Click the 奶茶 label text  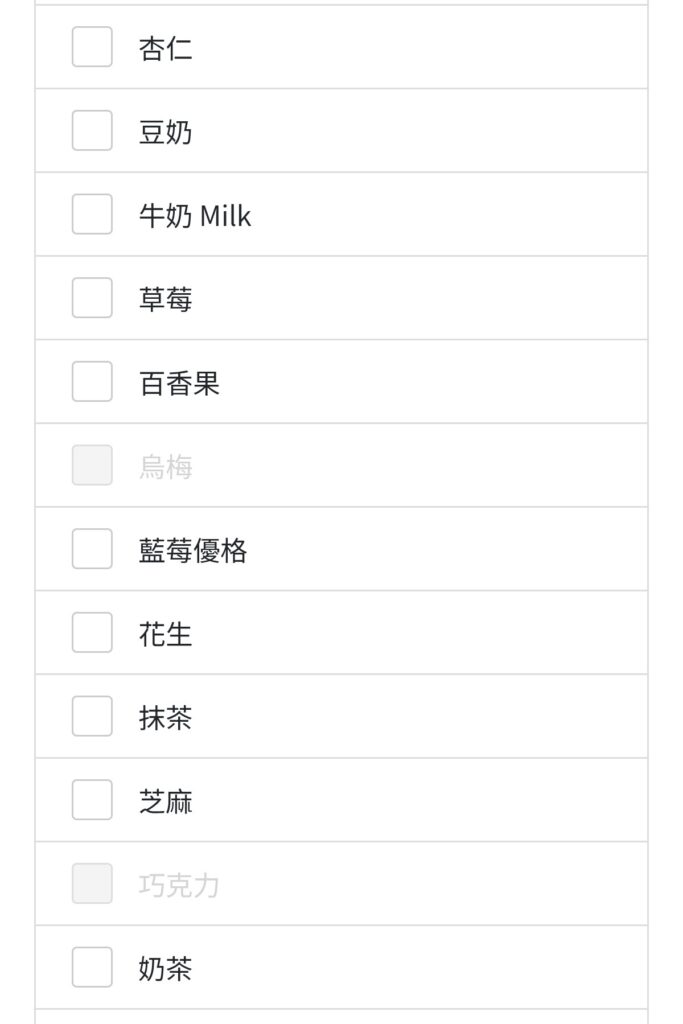coord(165,968)
